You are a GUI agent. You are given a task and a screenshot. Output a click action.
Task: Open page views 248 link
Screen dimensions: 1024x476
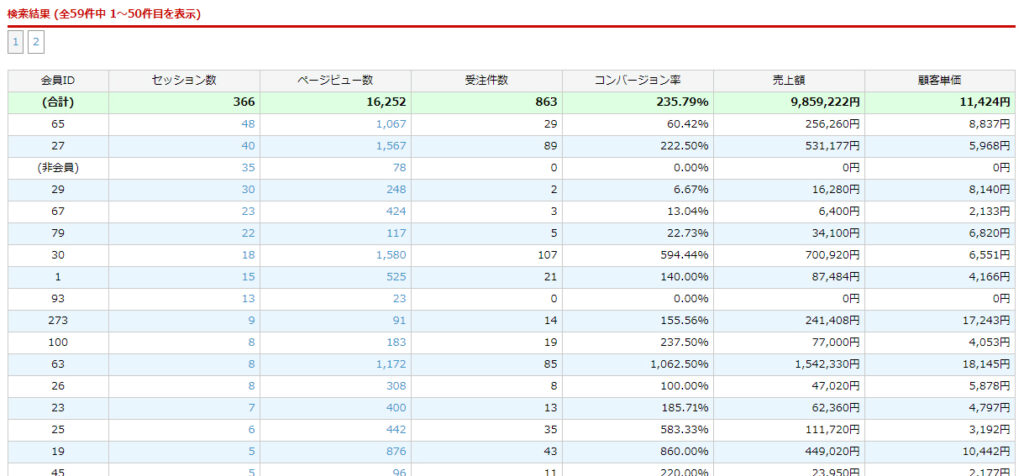click(x=395, y=190)
